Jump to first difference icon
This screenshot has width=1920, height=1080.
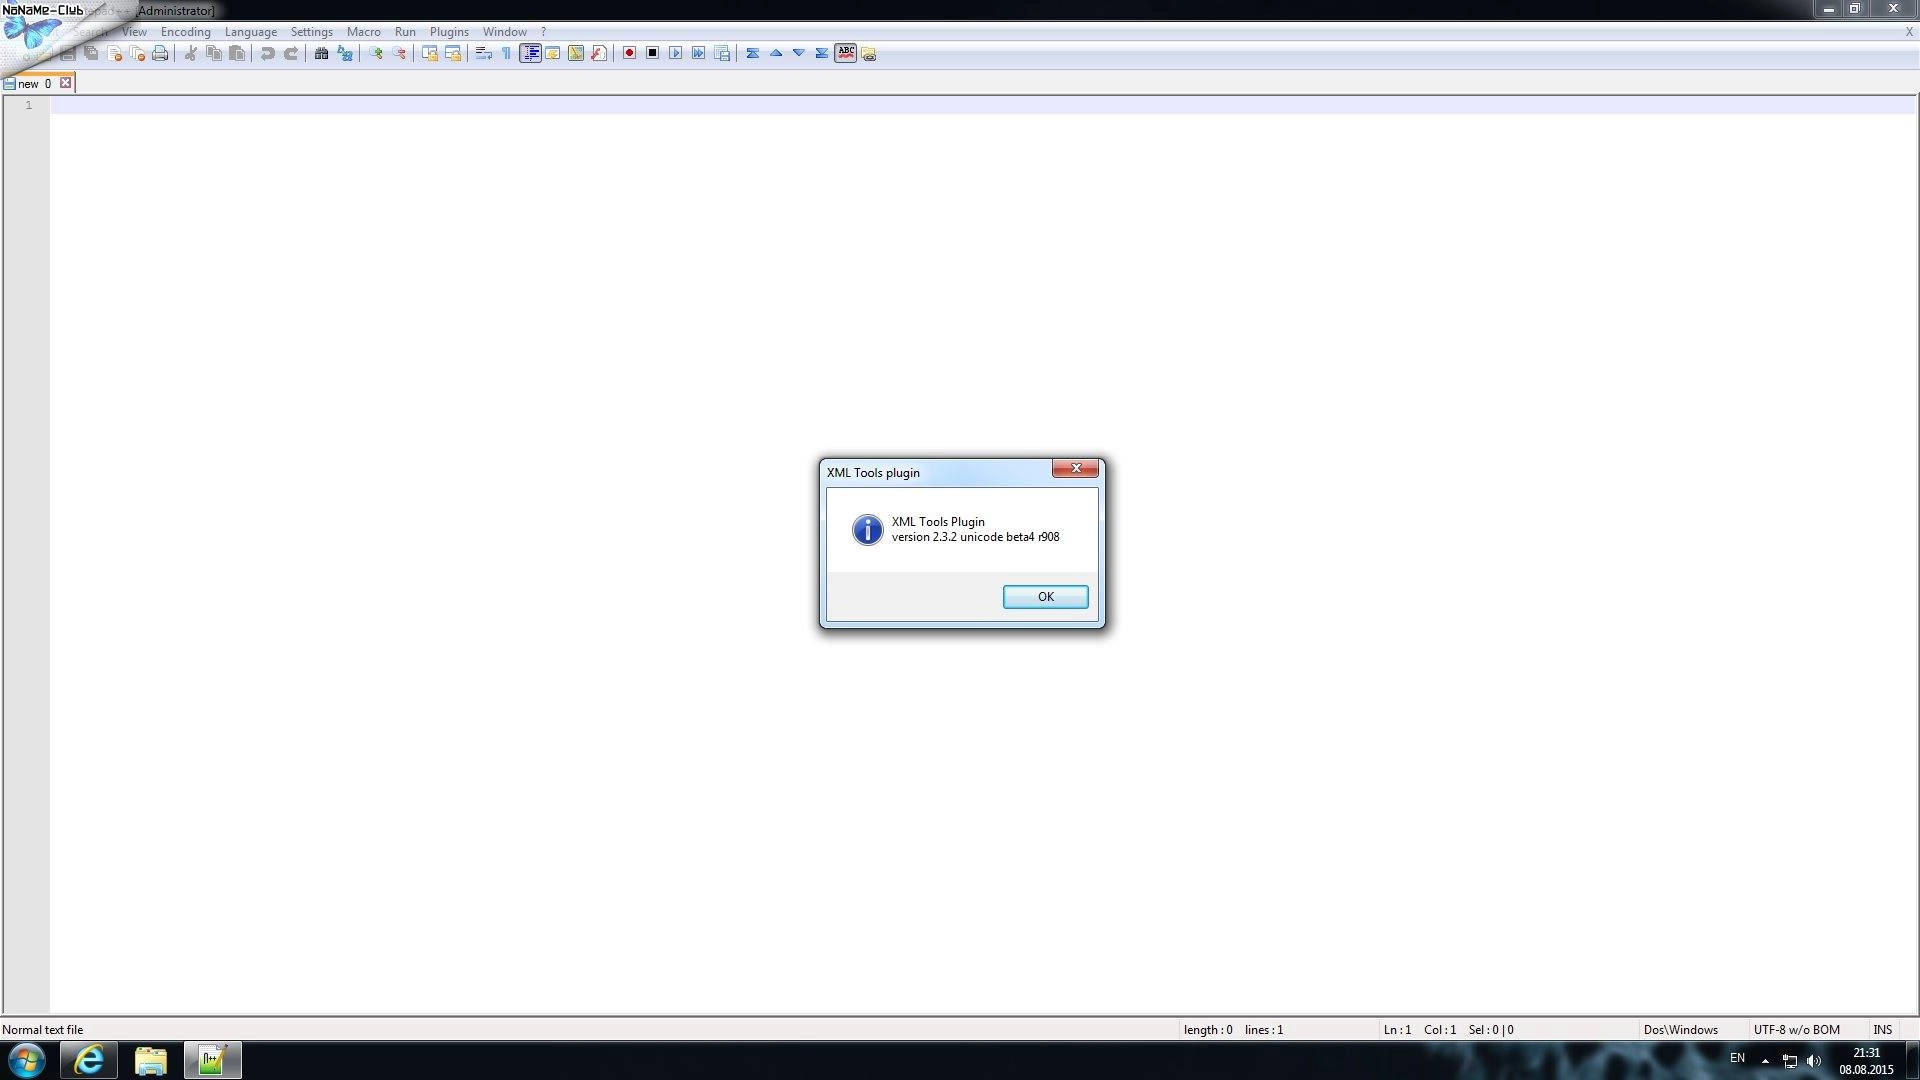pos(752,53)
